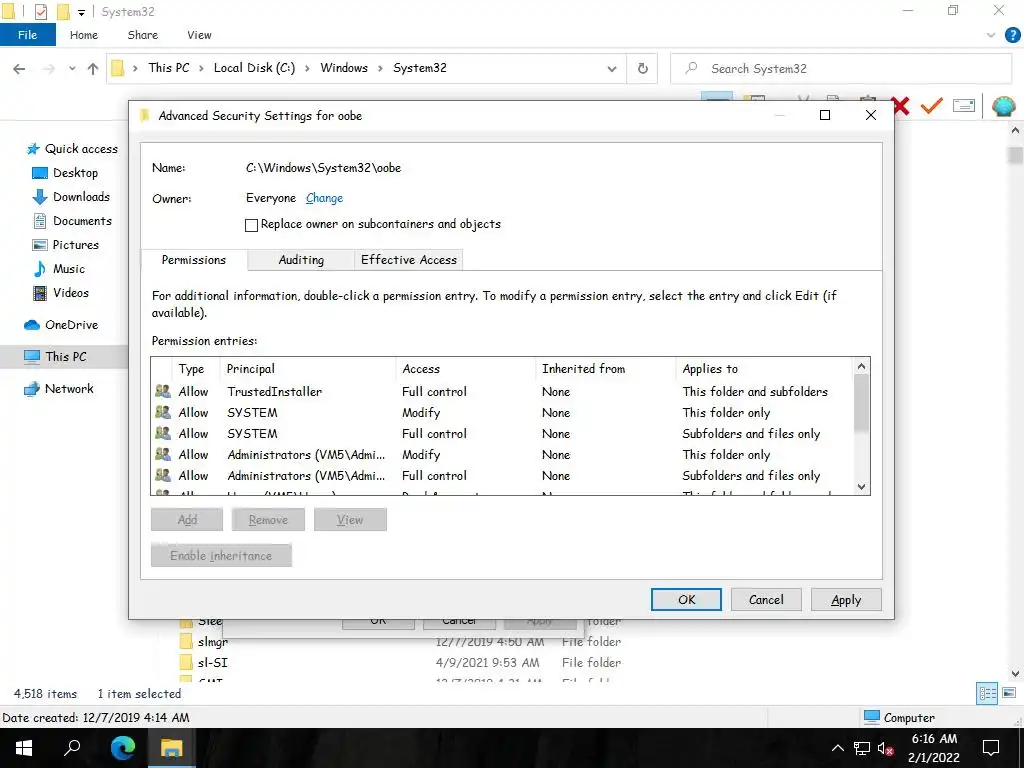Select the TrustedInstaller permission entry
1024x768 pixels.
(503, 392)
